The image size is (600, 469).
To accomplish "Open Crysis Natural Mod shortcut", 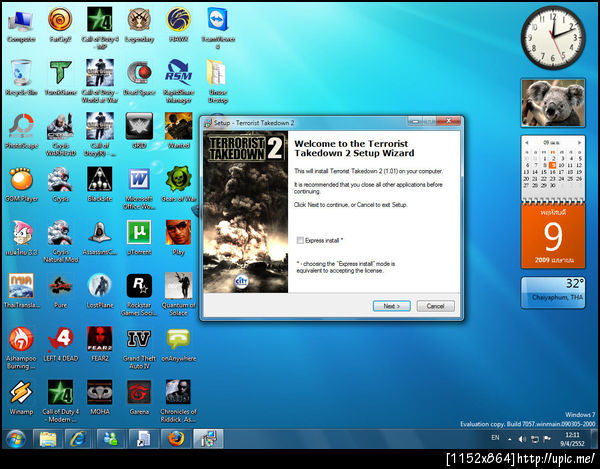I will click(x=60, y=241).
